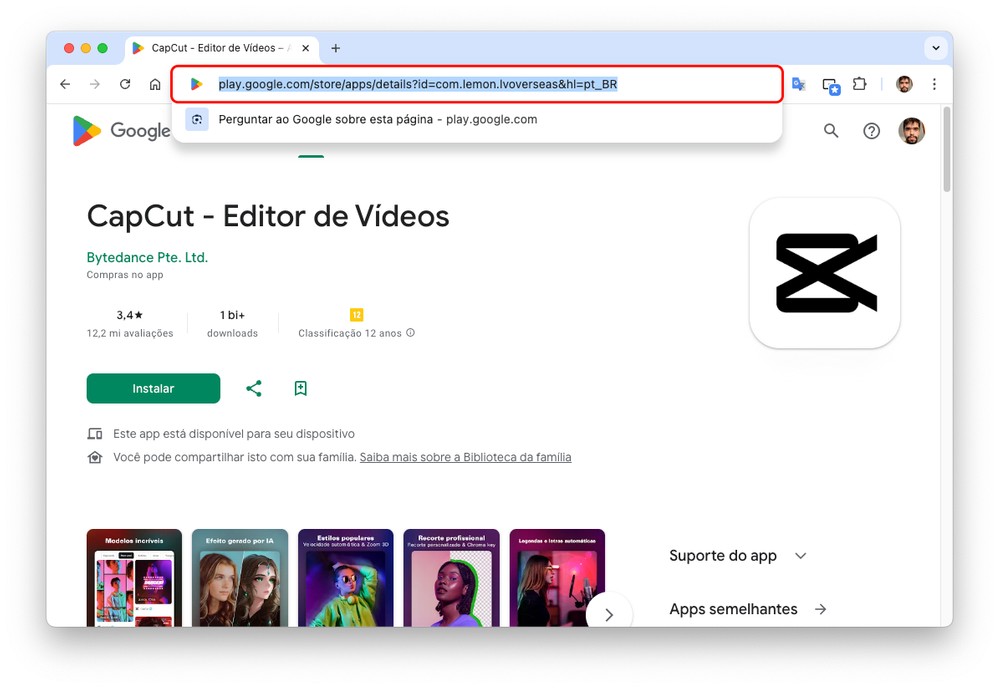Viewport: 1000px width, 689px height.
Task: Open the Efeito gerado por IA screenshot
Action: pos(240,578)
